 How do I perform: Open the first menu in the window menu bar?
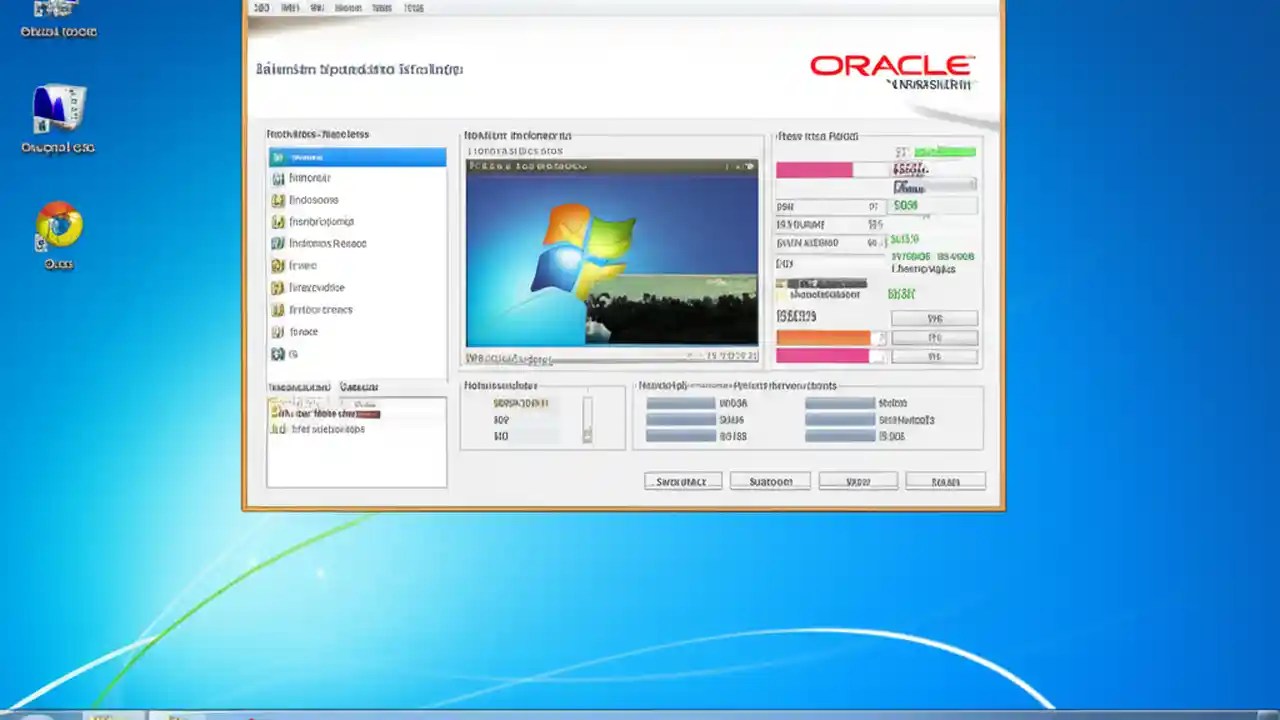click(262, 7)
